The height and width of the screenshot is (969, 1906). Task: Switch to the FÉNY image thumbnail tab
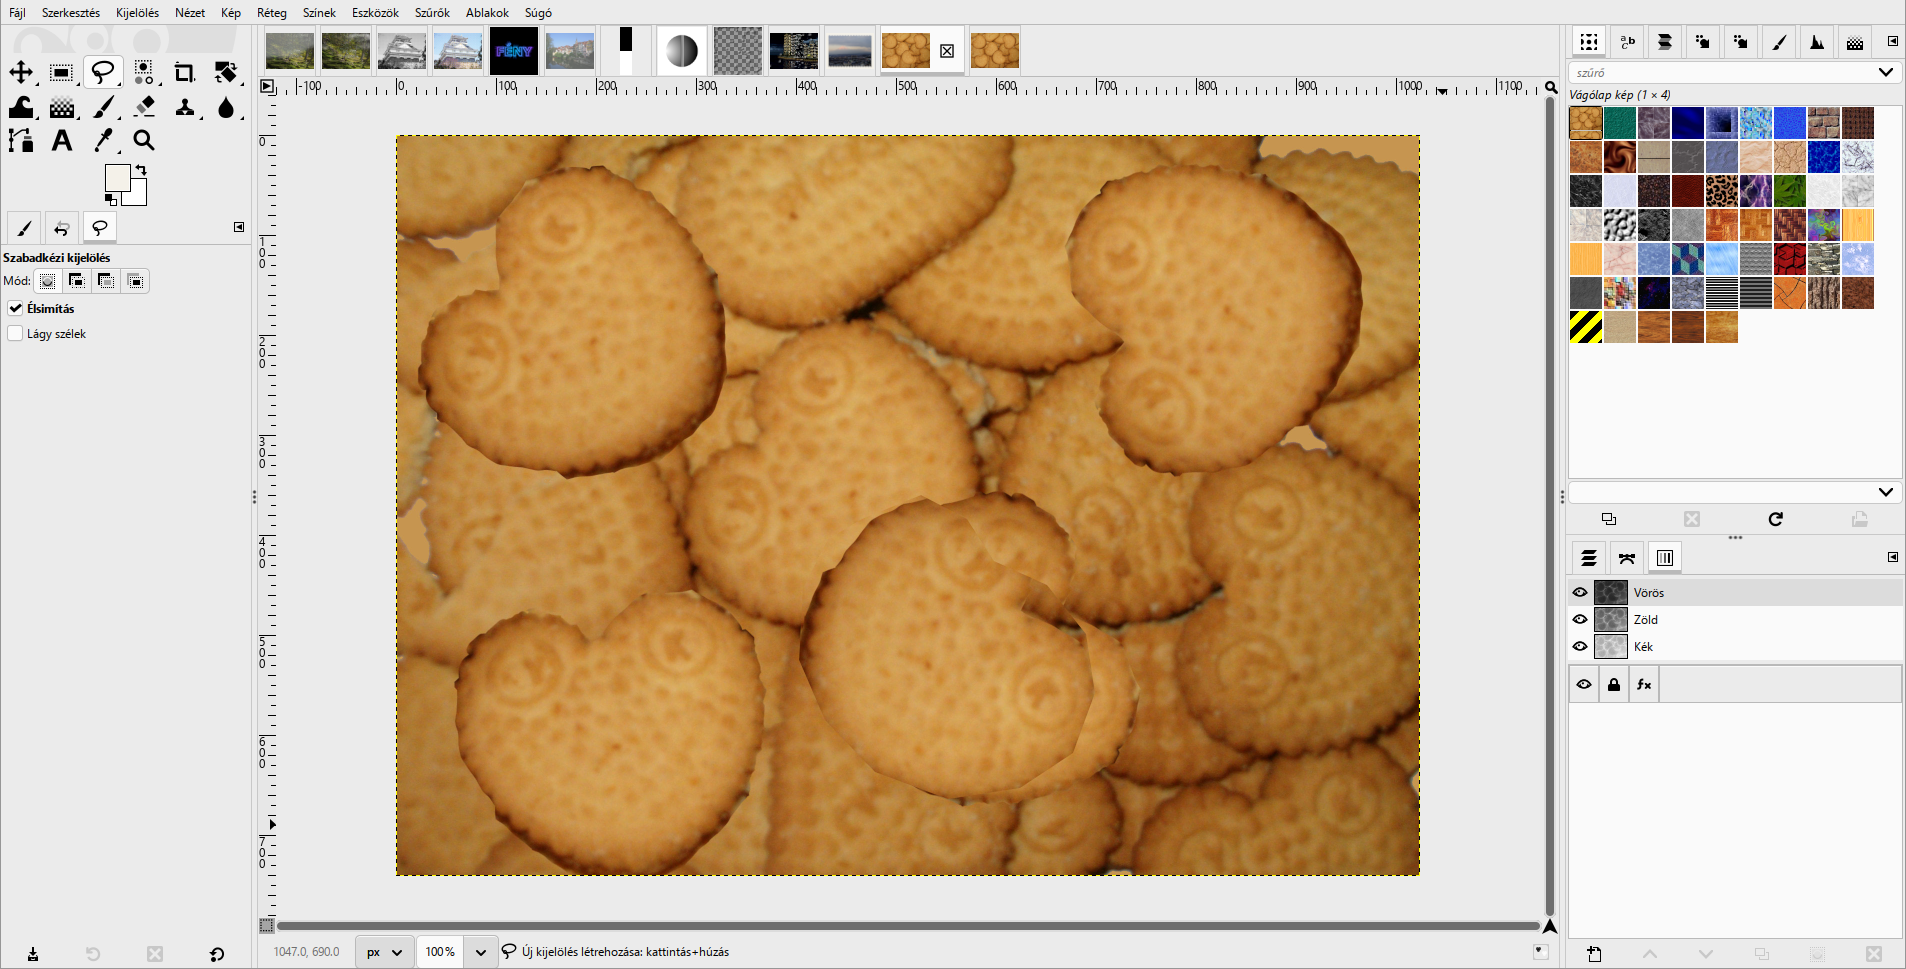[514, 51]
